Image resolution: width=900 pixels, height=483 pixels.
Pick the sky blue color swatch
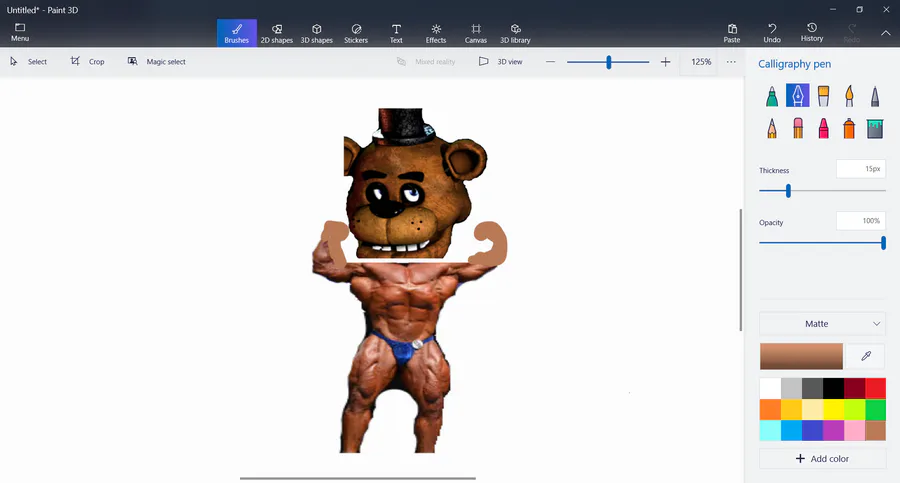pyautogui.click(x=791, y=430)
